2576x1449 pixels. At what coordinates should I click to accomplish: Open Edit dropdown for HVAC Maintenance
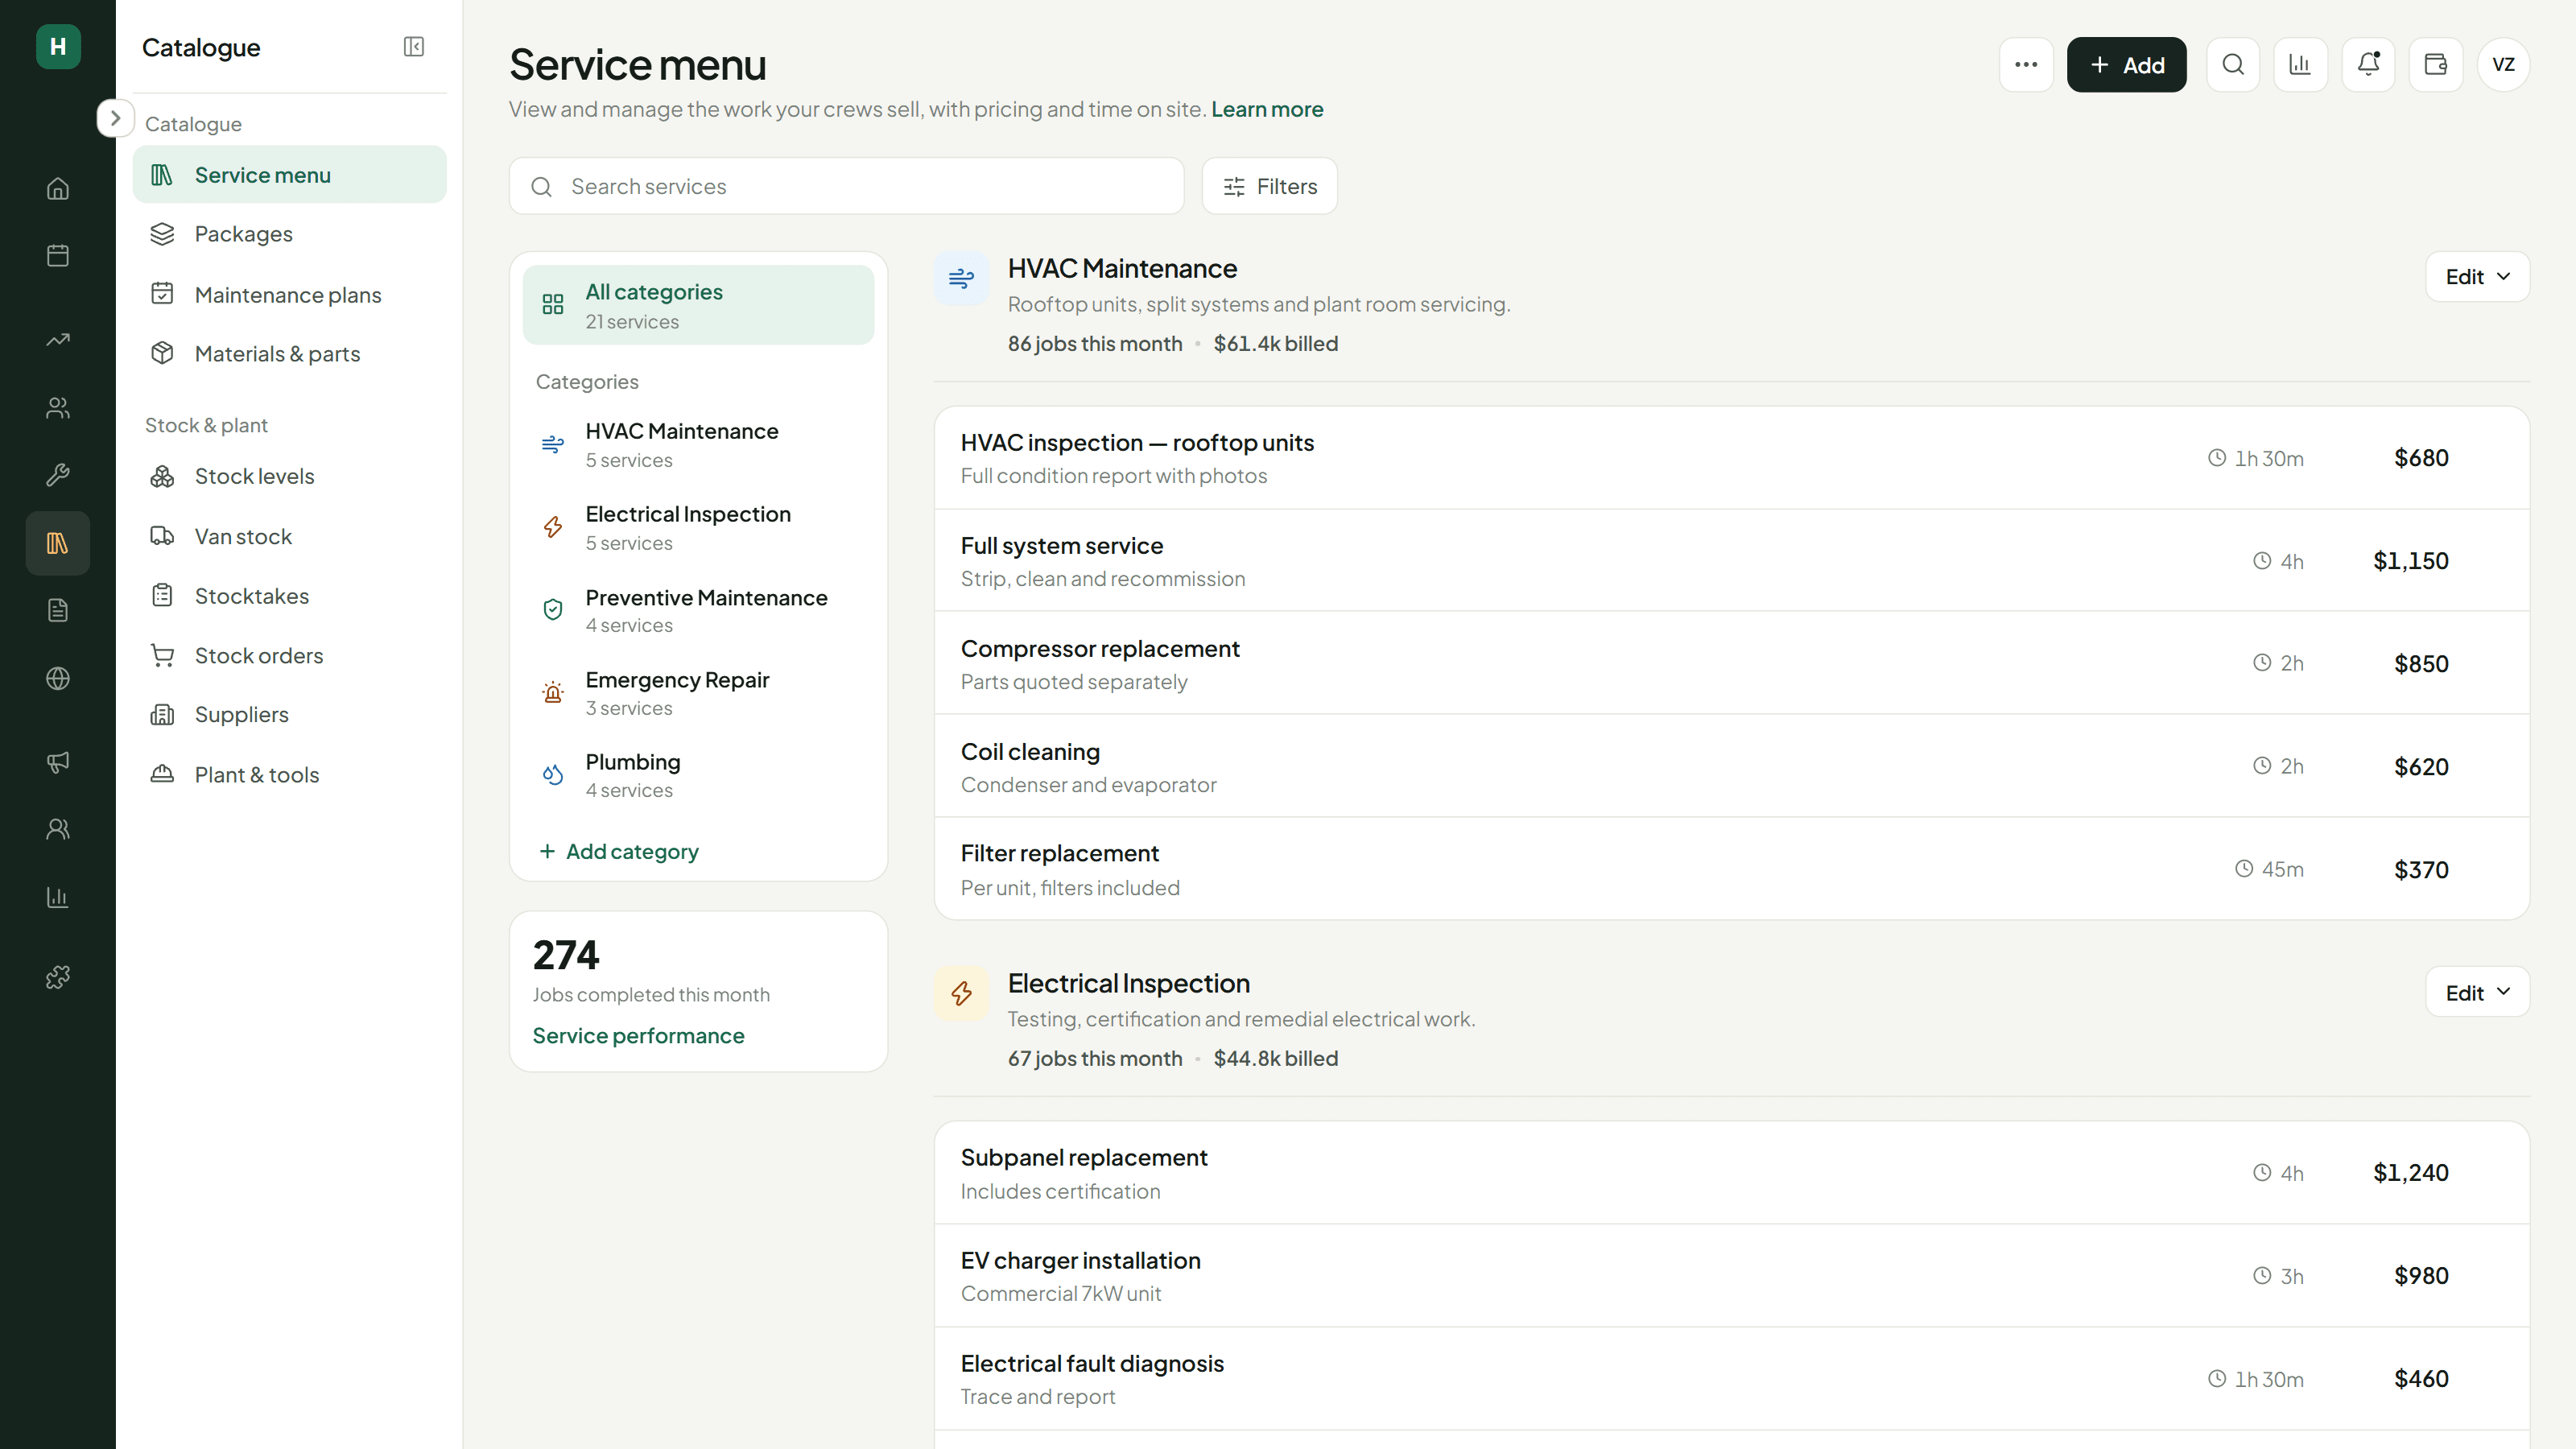(2477, 277)
